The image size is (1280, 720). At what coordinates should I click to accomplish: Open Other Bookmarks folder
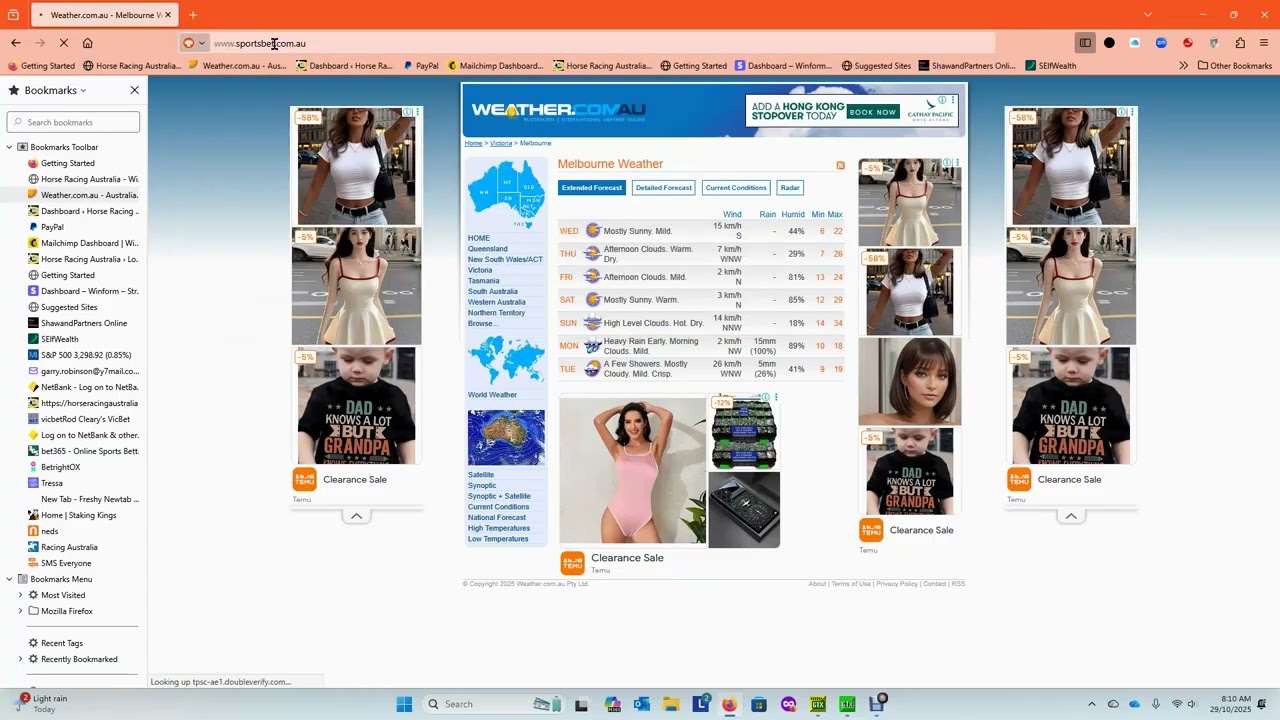[1235, 66]
